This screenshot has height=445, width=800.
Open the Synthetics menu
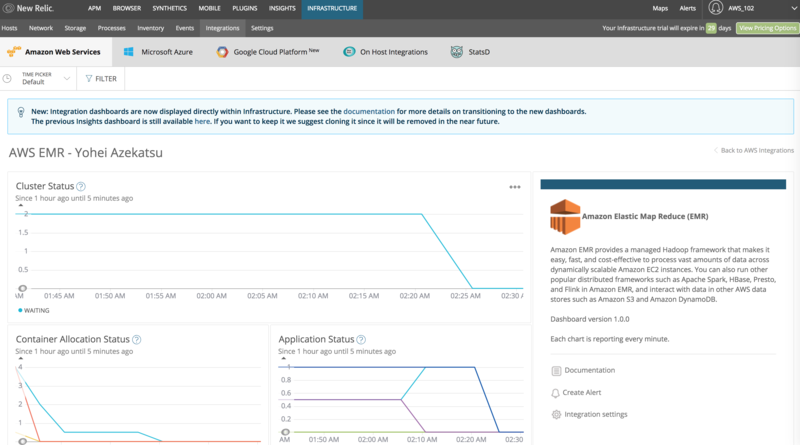tap(169, 8)
